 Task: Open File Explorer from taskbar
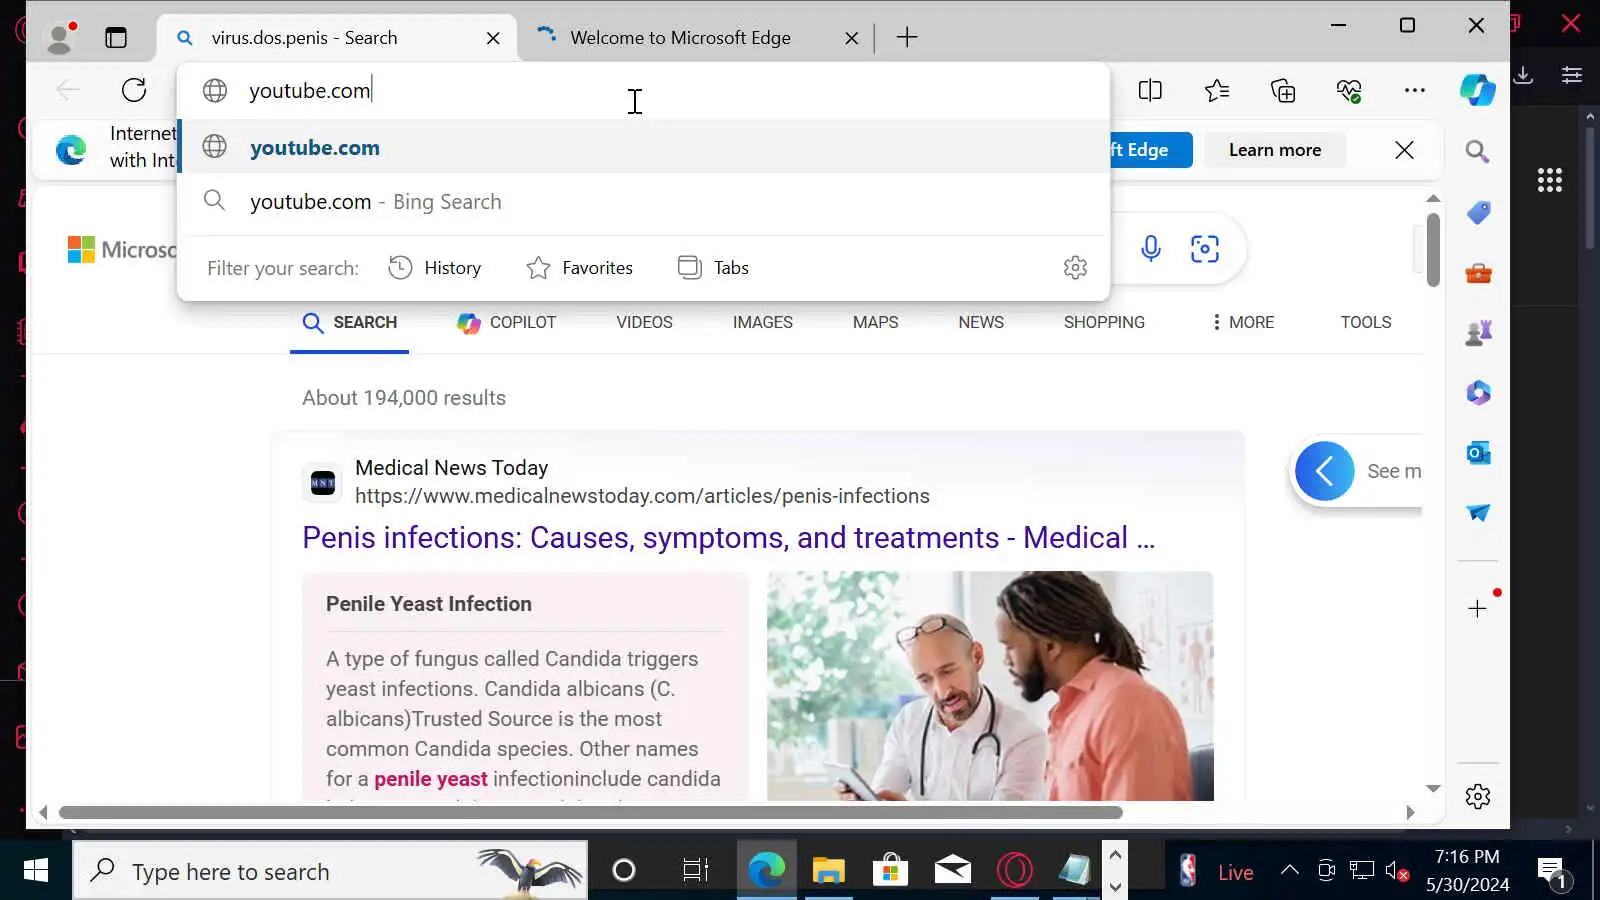click(x=828, y=871)
